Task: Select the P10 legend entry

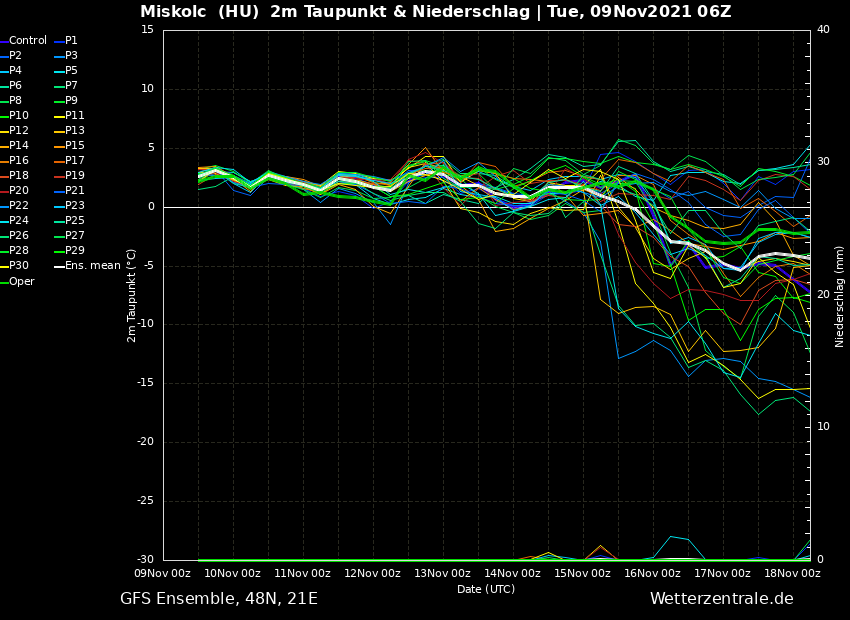Action: pyautogui.click(x=19, y=116)
